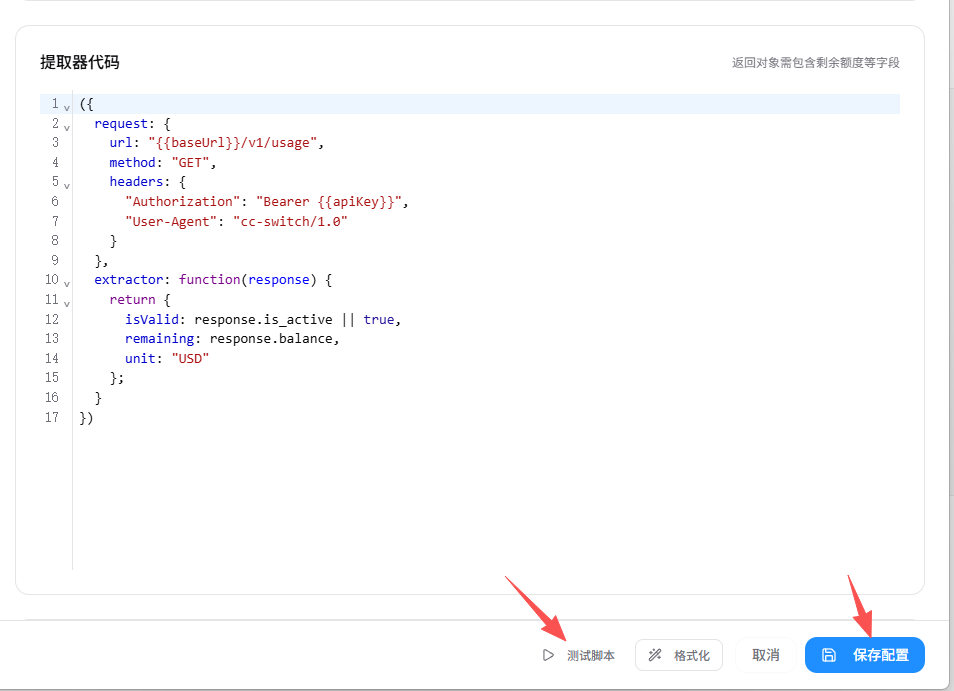
Task: Select line number 17 in the gutter
Action: [52, 417]
